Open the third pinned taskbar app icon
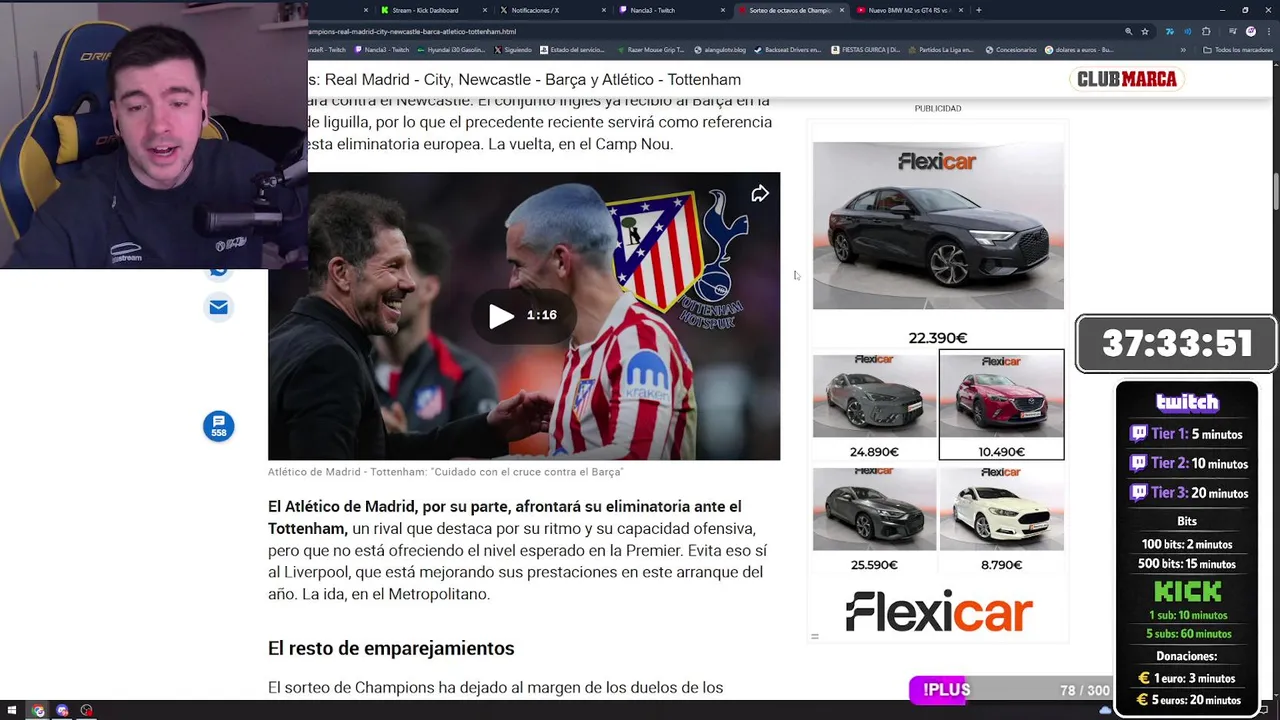This screenshot has width=1280, height=720. 86,711
